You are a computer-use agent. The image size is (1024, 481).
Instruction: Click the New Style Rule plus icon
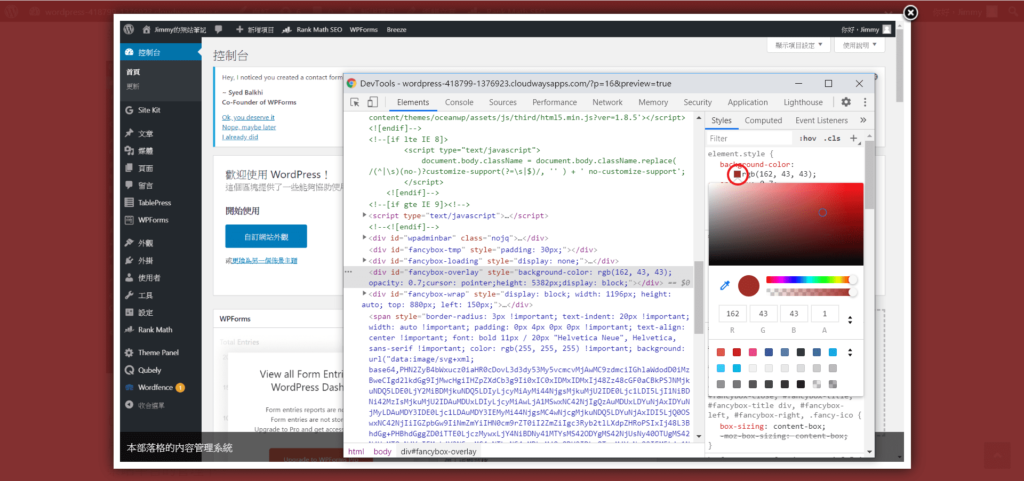coord(853,138)
